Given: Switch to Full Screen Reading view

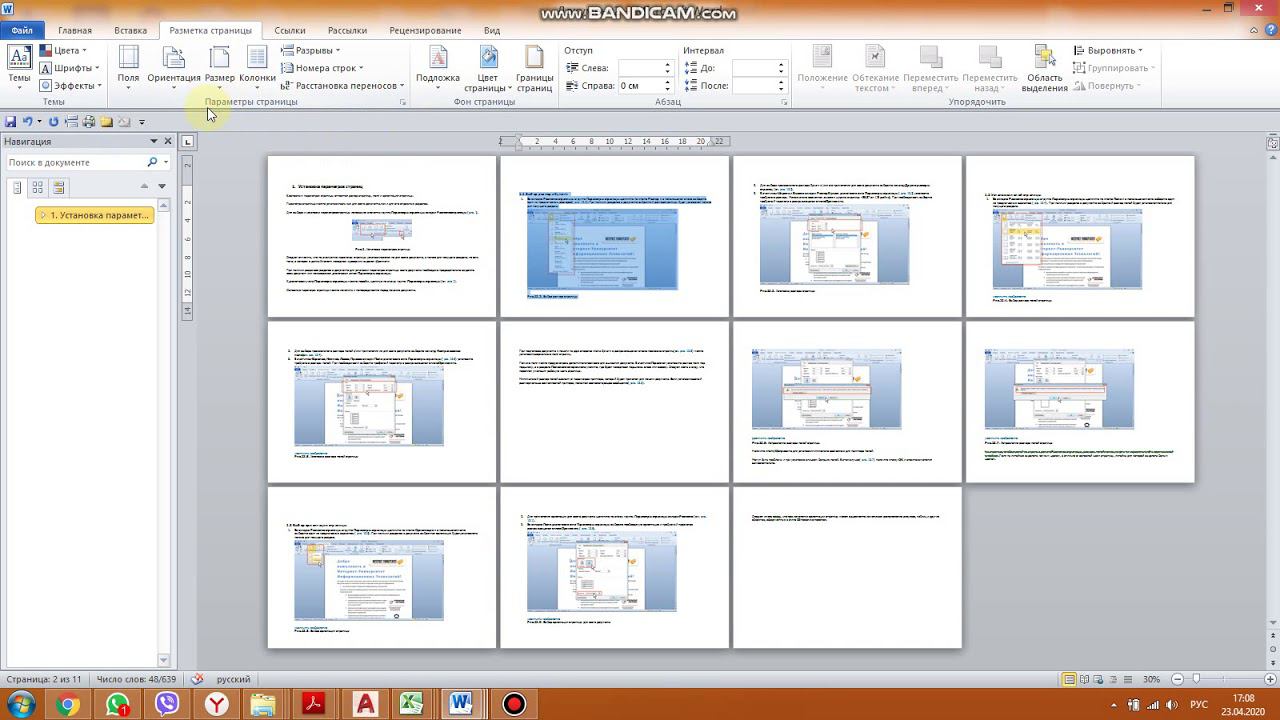Looking at the screenshot, I should pyautogui.click(x=1084, y=680).
